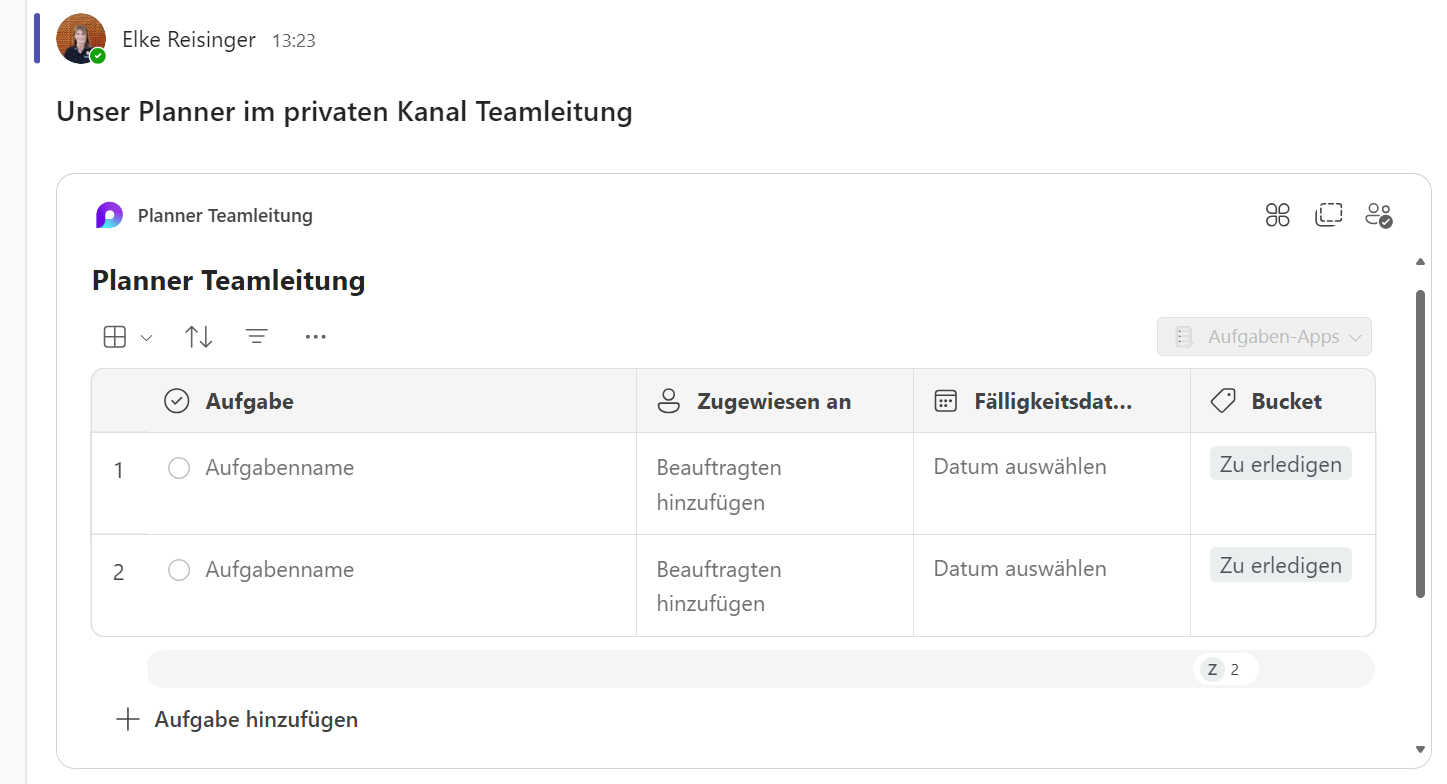Open the Planner logo icon in card header
This screenshot has height=784, width=1447.
109,215
